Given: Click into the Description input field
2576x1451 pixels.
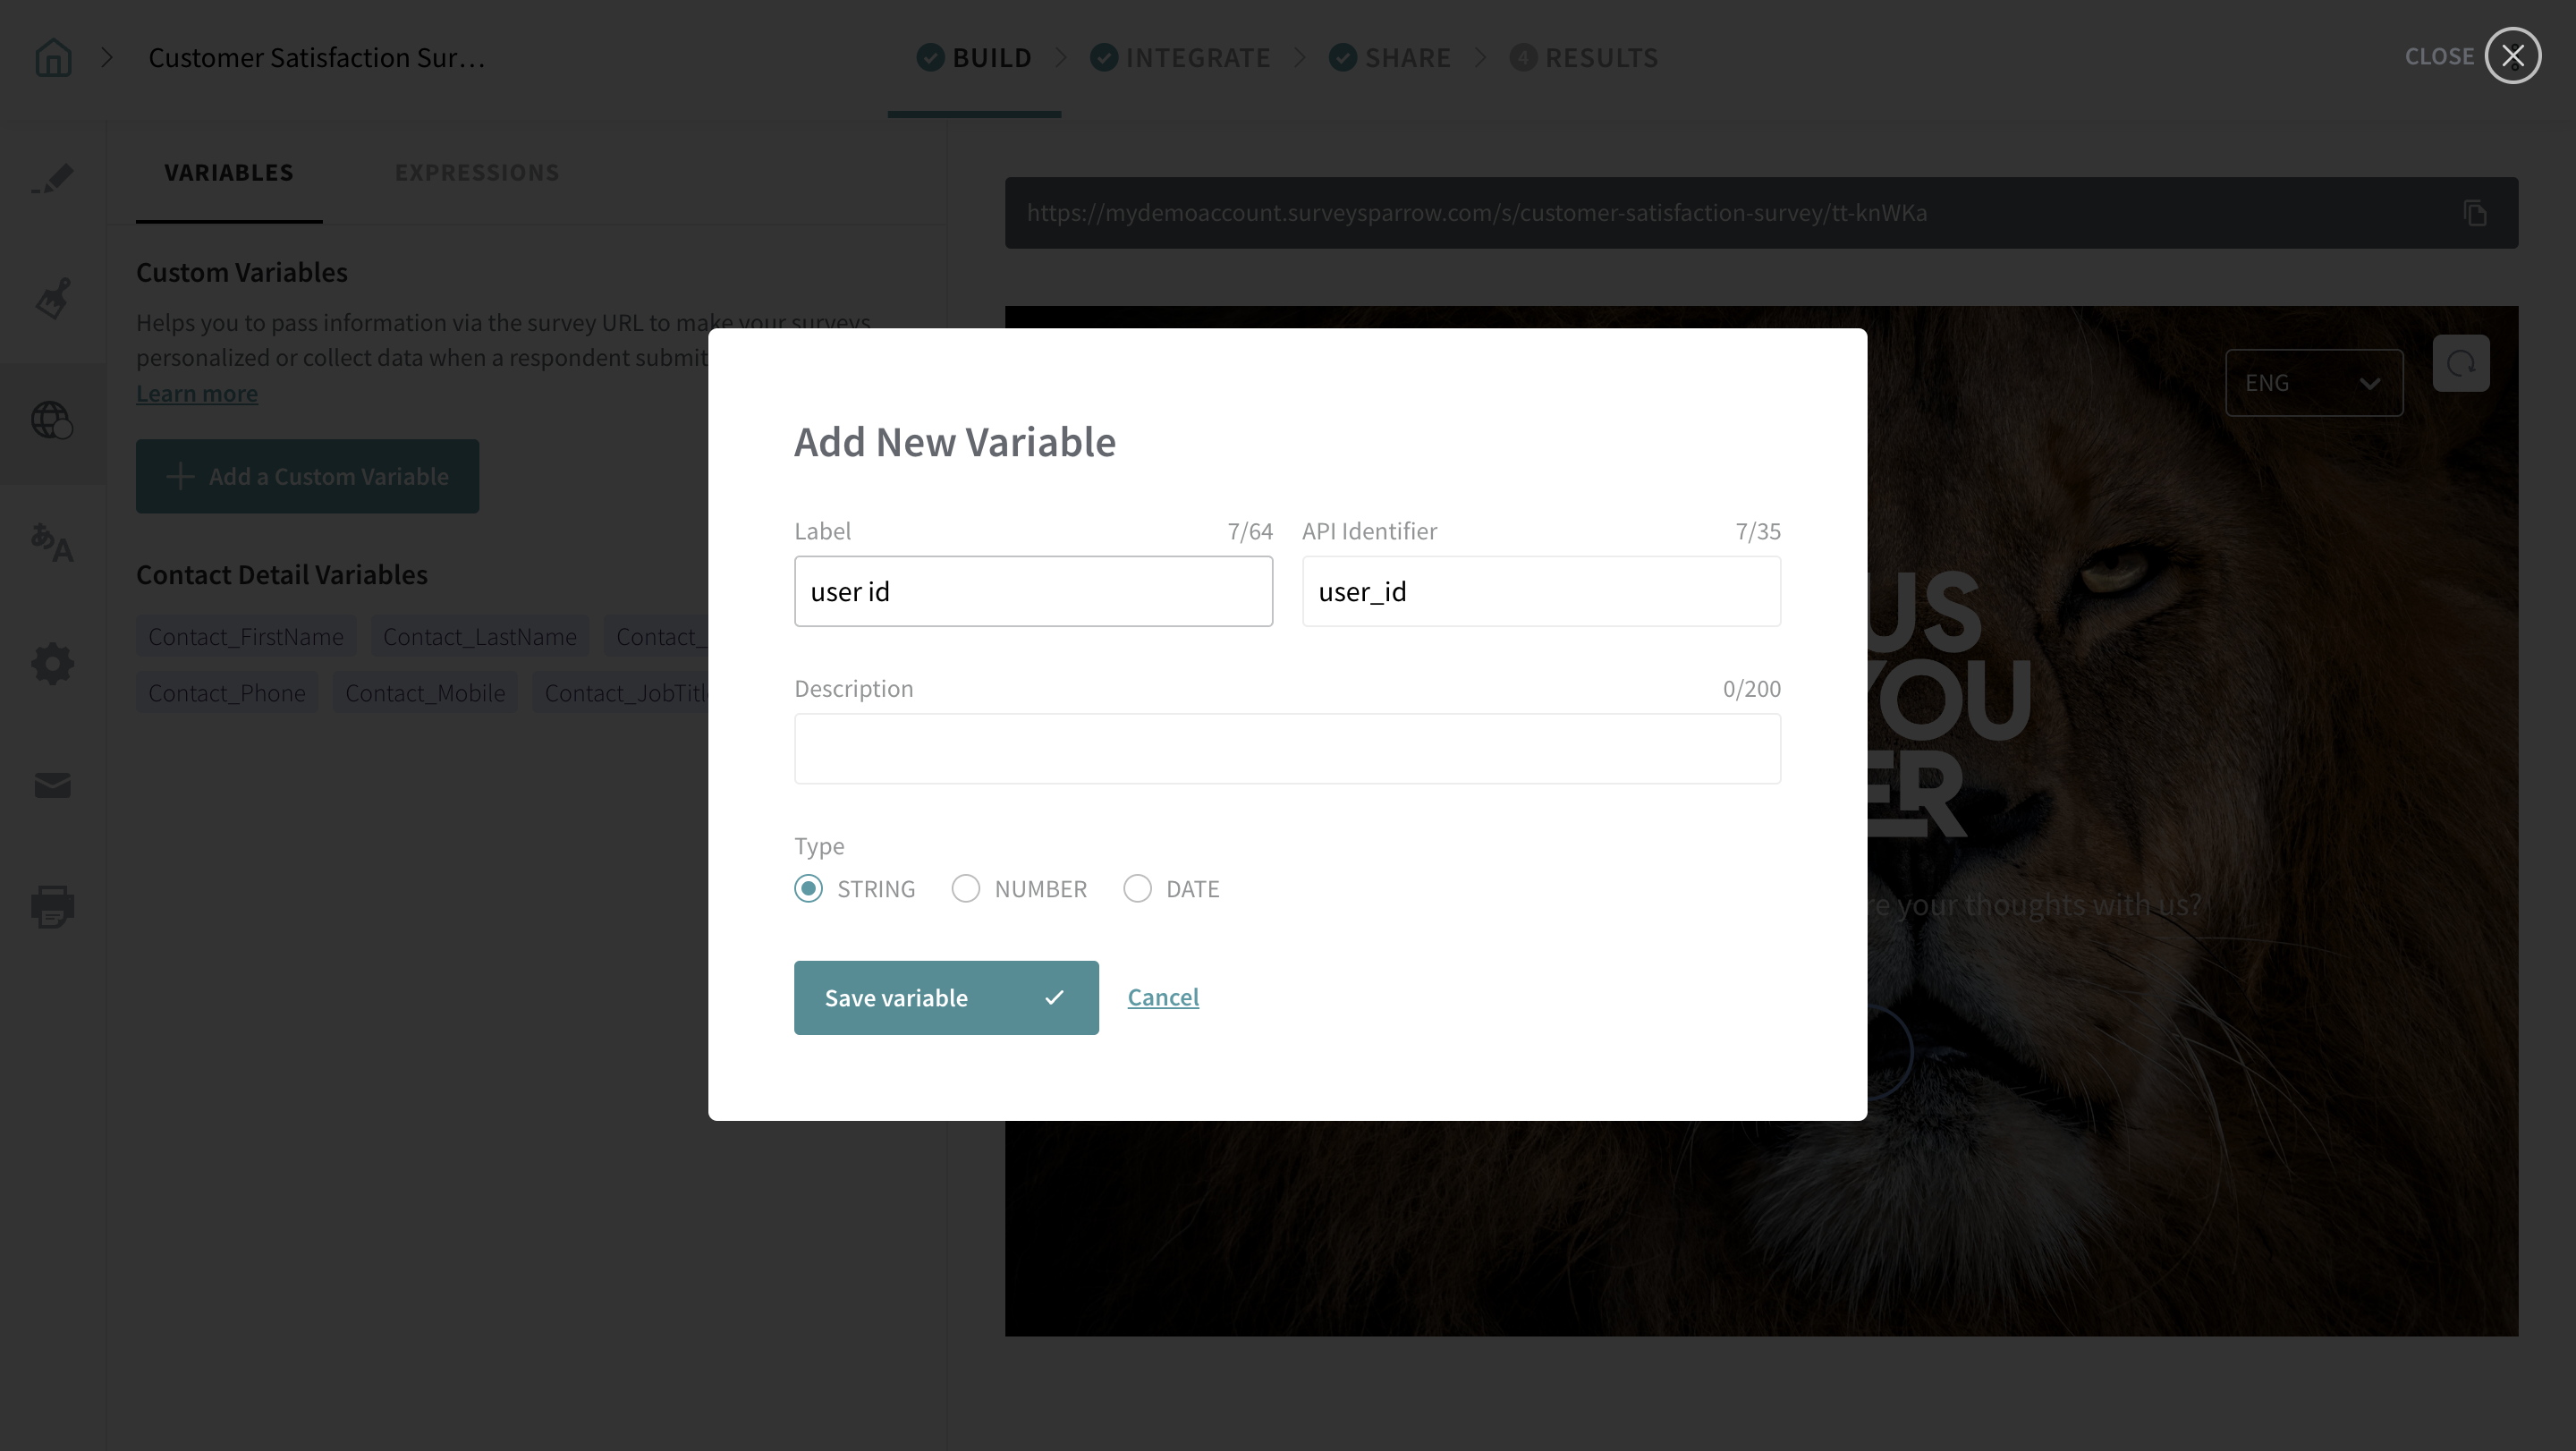Looking at the screenshot, I should [1287, 748].
